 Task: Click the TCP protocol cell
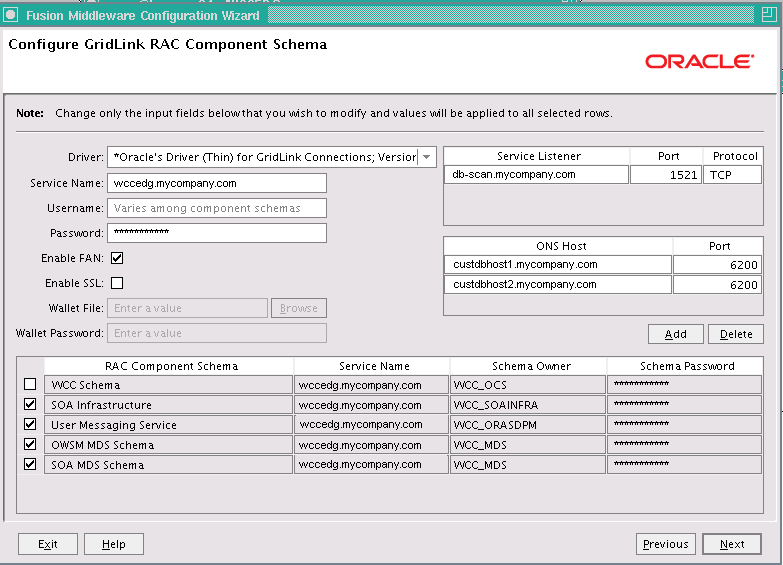coord(733,175)
